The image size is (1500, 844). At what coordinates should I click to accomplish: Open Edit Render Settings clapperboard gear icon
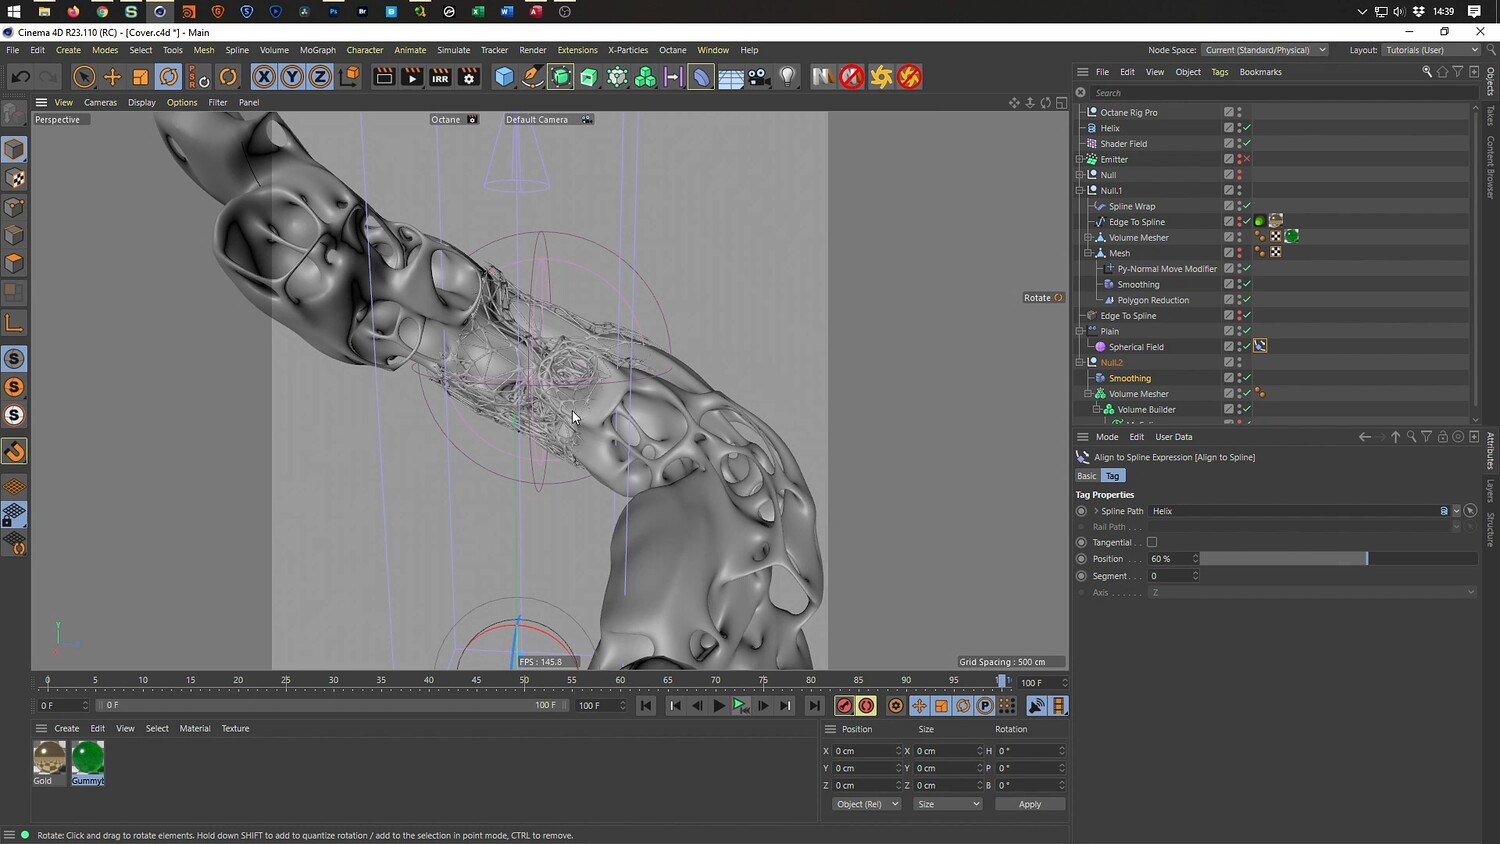click(468, 77)
